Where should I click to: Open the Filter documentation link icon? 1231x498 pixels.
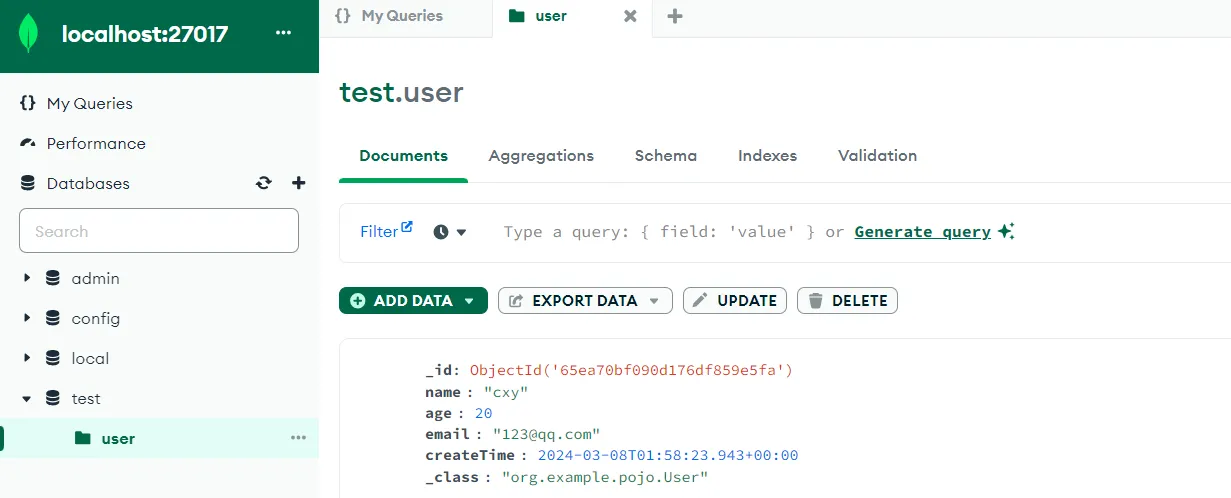[x=407, y=227]
